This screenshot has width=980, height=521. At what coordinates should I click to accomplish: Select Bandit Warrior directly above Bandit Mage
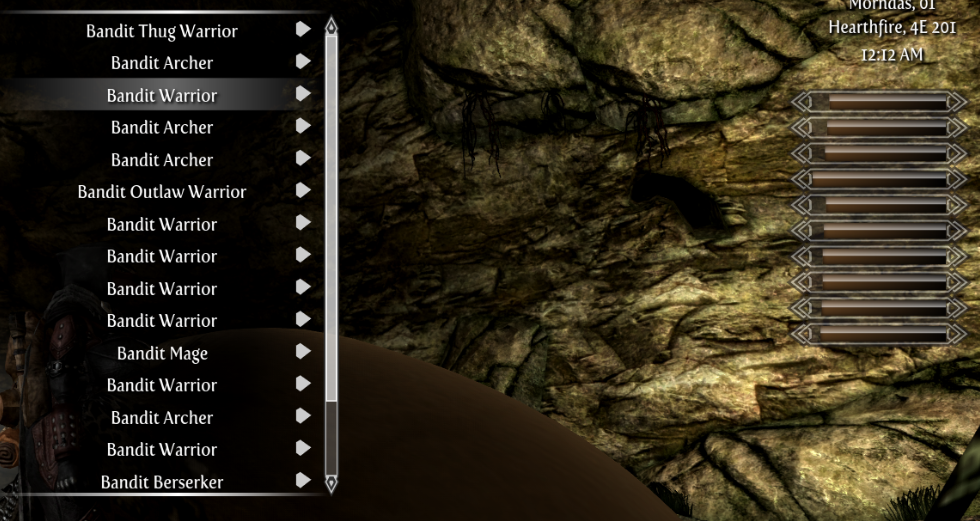tap(162, 320)
